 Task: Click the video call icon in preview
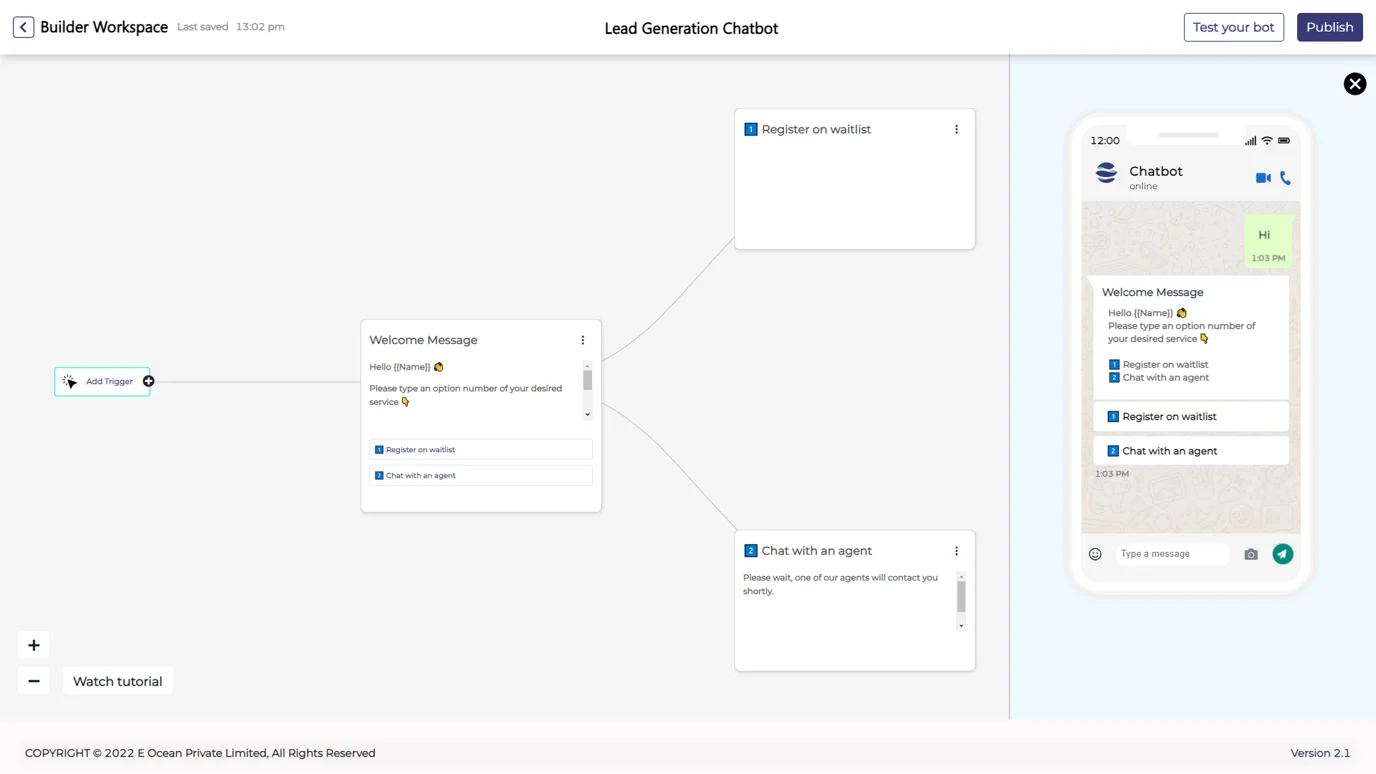(1263, 178)
